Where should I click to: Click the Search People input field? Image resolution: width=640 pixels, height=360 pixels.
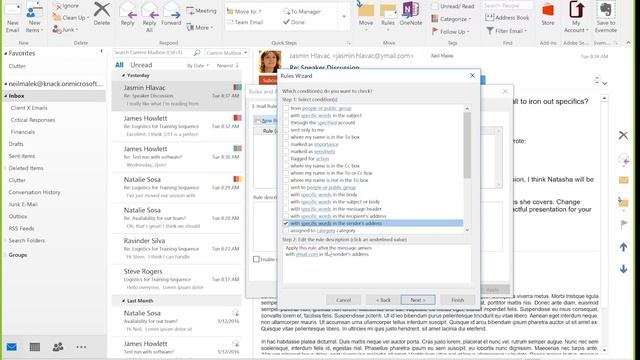(507, 6)
